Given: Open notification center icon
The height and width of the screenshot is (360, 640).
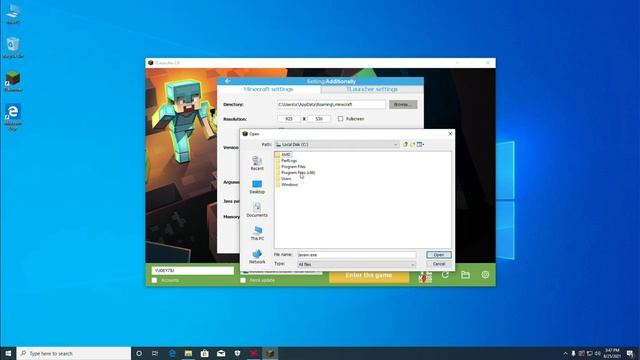Looking at the screenshot, I should point(631,353).
